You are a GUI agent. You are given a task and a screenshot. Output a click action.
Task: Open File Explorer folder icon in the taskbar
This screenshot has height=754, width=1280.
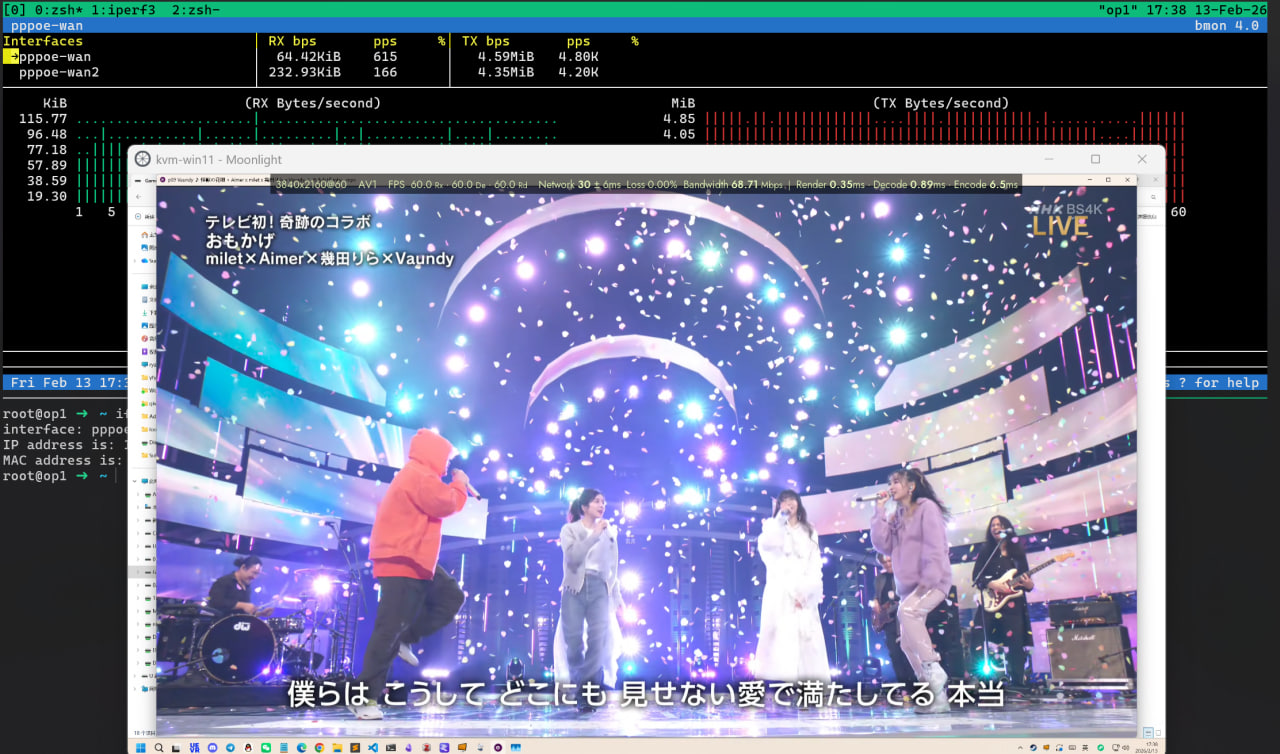pos(337,747)
